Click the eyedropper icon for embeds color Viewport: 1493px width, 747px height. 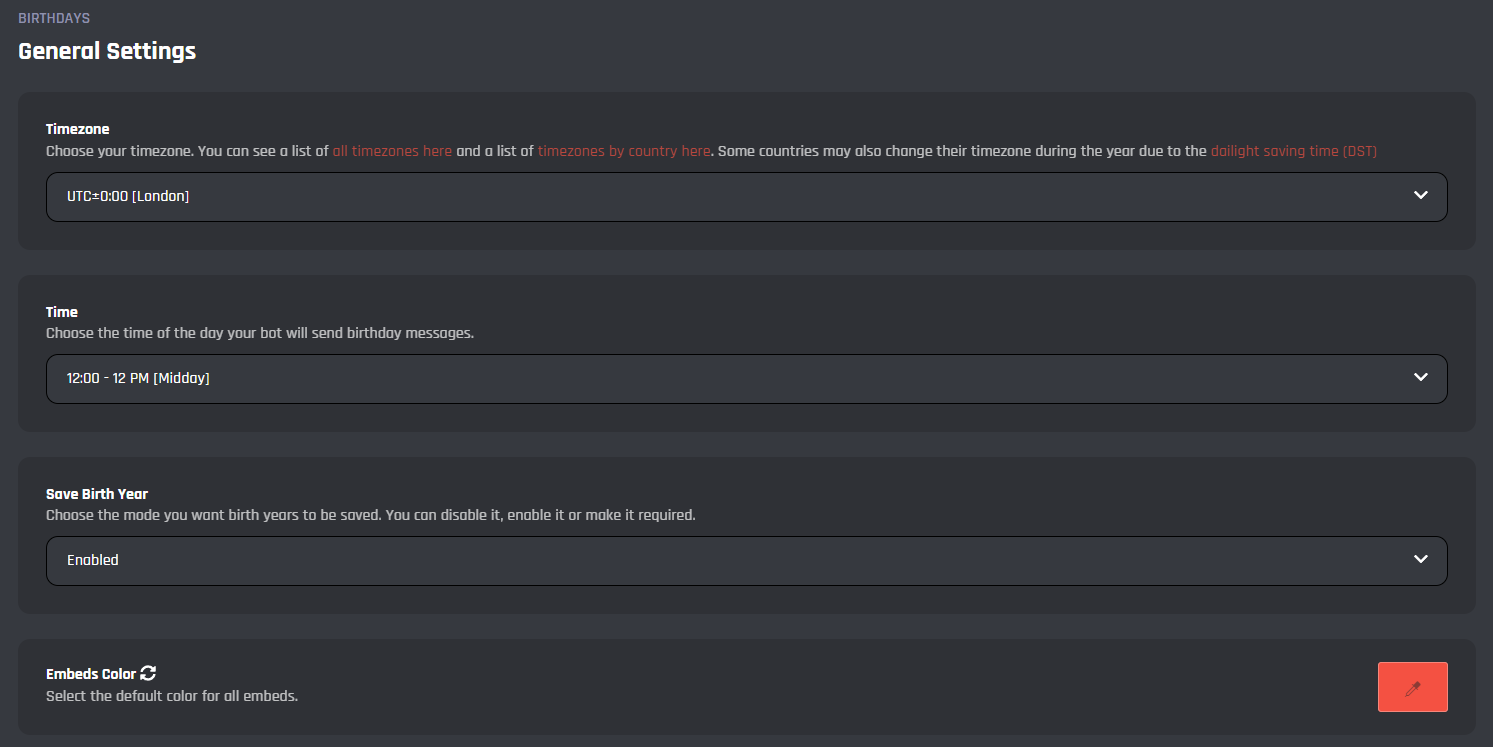(1412, 688)
